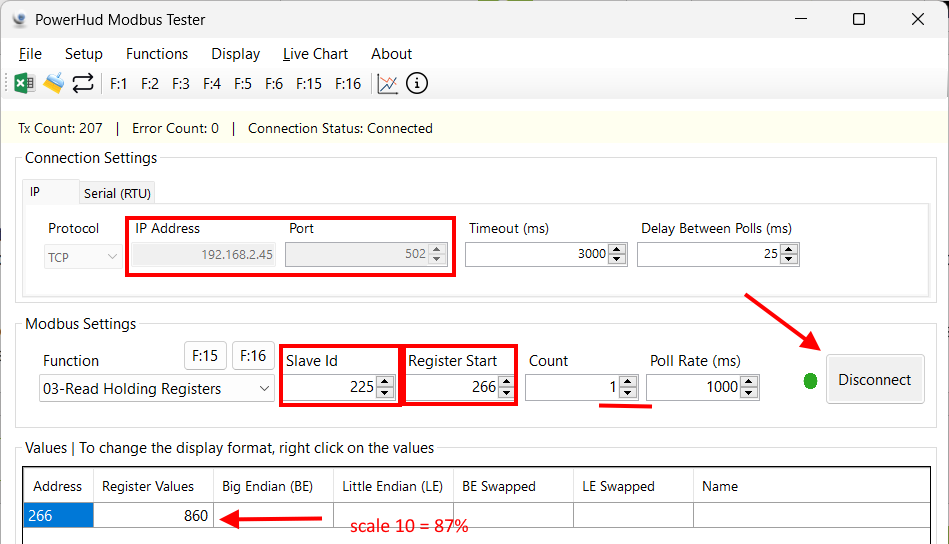Image resolution: width=949 pixels, height=544 pixels.
Task: Select the F:15 toolbar shortcut
Action: 309,84
